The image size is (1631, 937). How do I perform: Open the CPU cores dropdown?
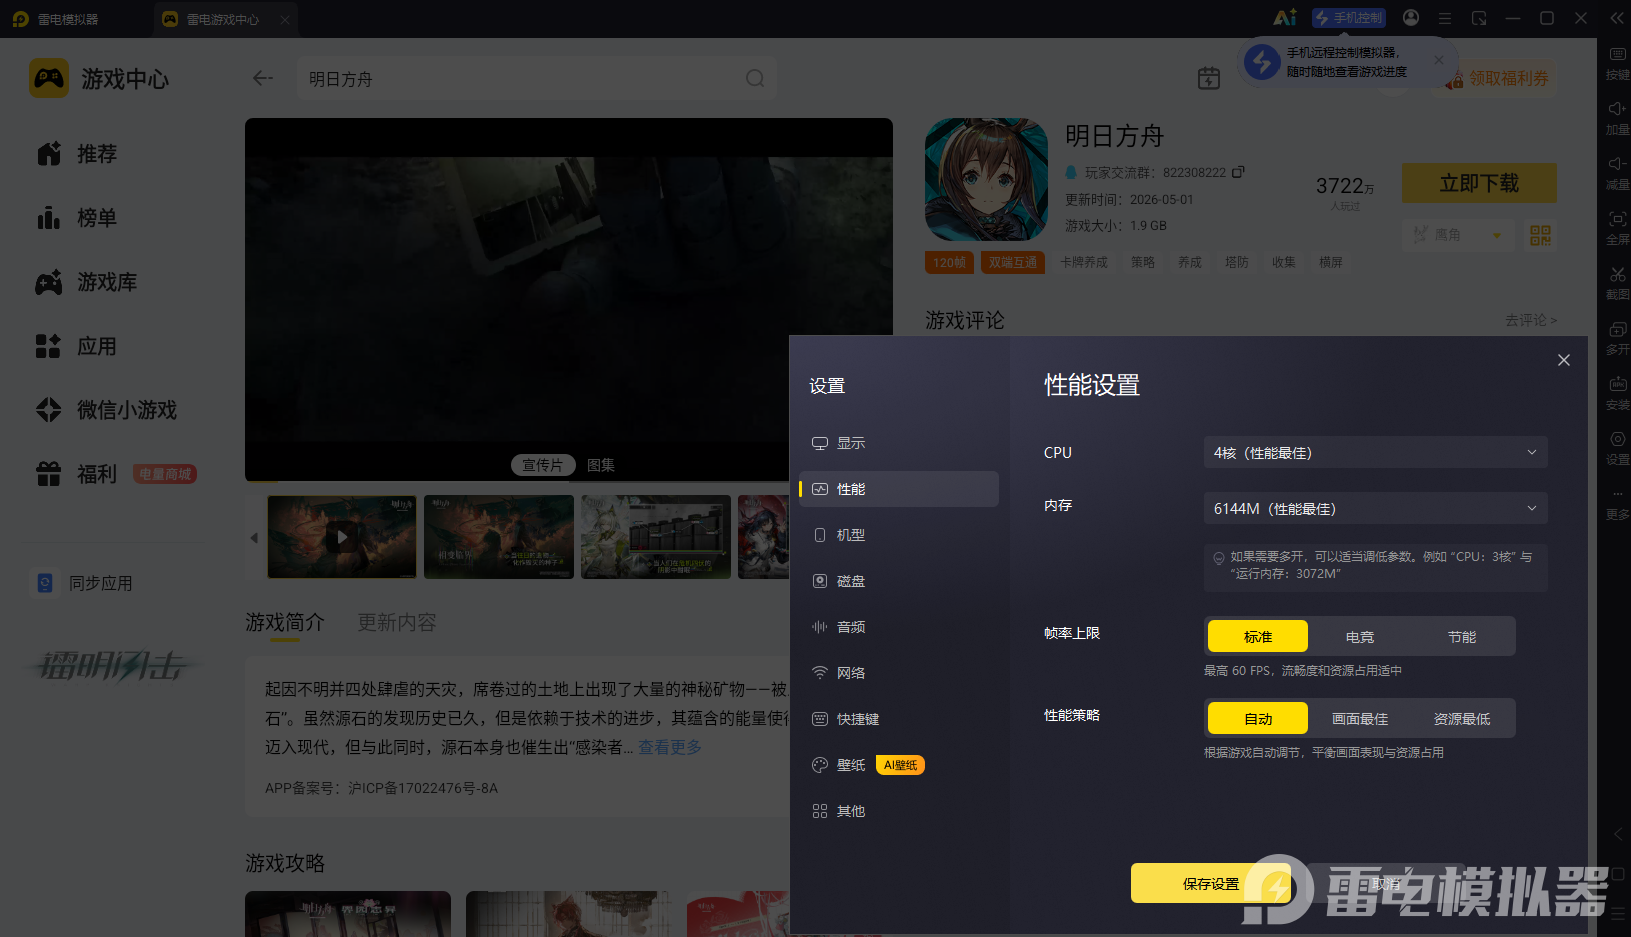(1376, 452)
